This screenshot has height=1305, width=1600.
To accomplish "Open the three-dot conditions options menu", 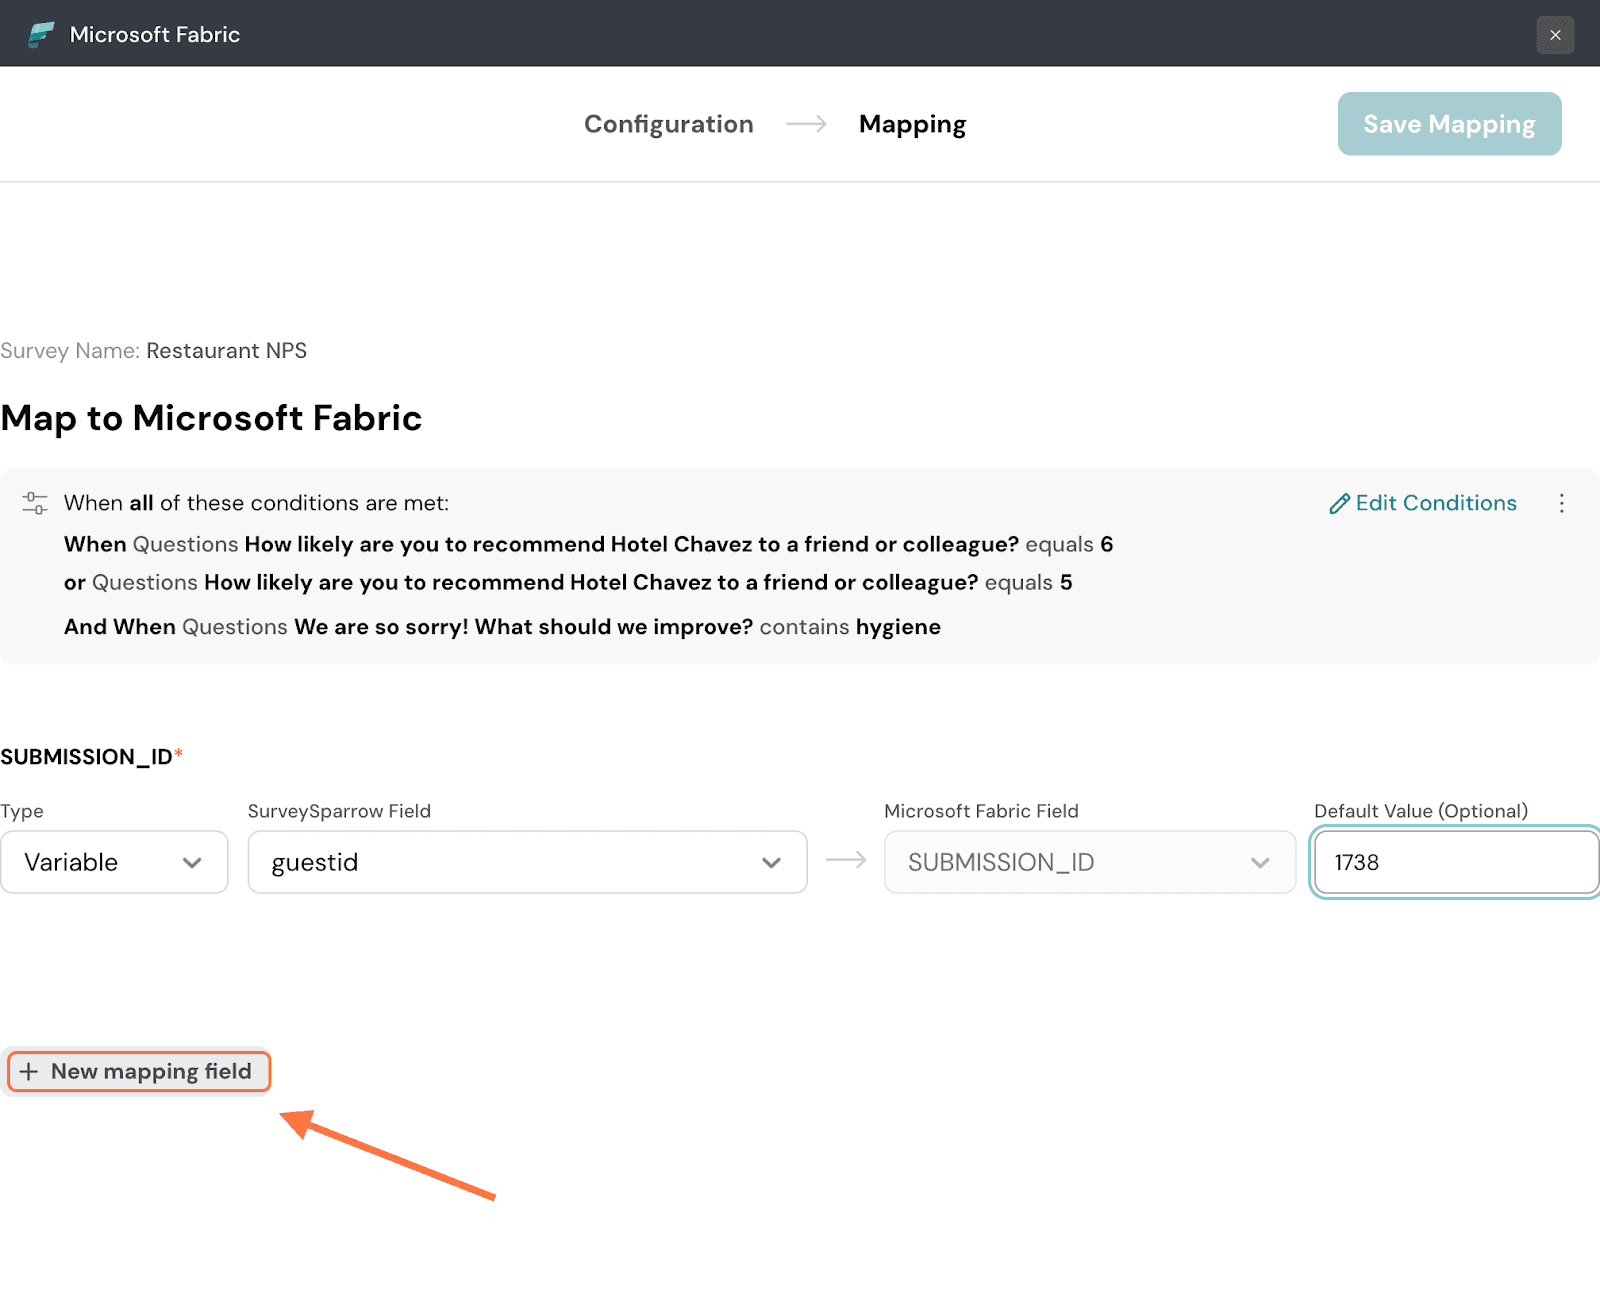I will point(1561,503).
